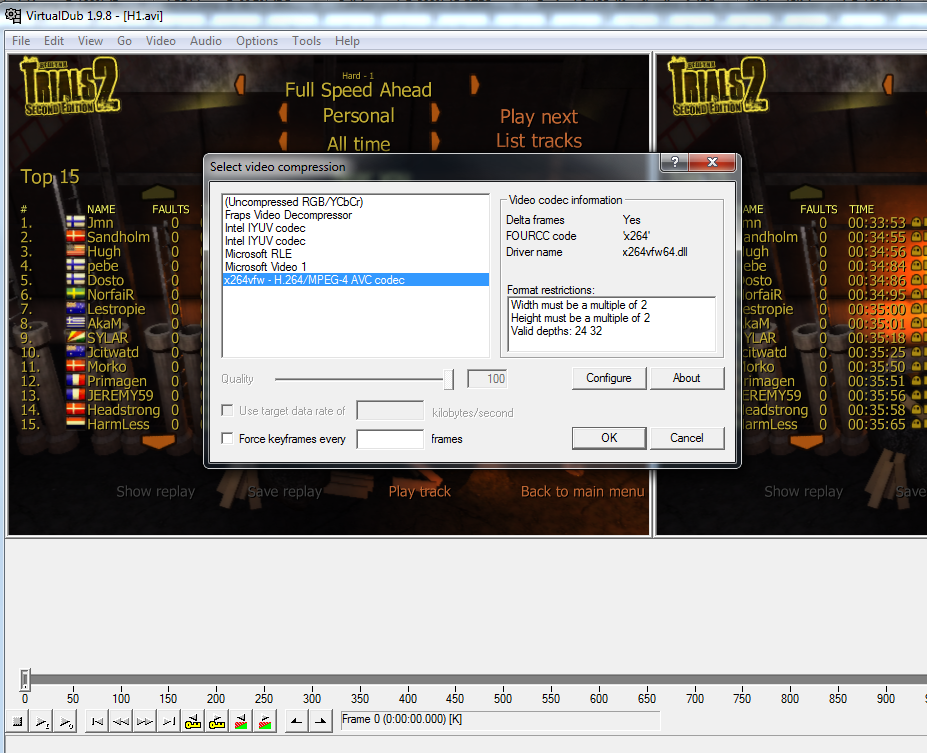Go to next keyframe (key icon)
This screenshot has height=753, width=927.
pyautogui.click(x=217, y=720)
